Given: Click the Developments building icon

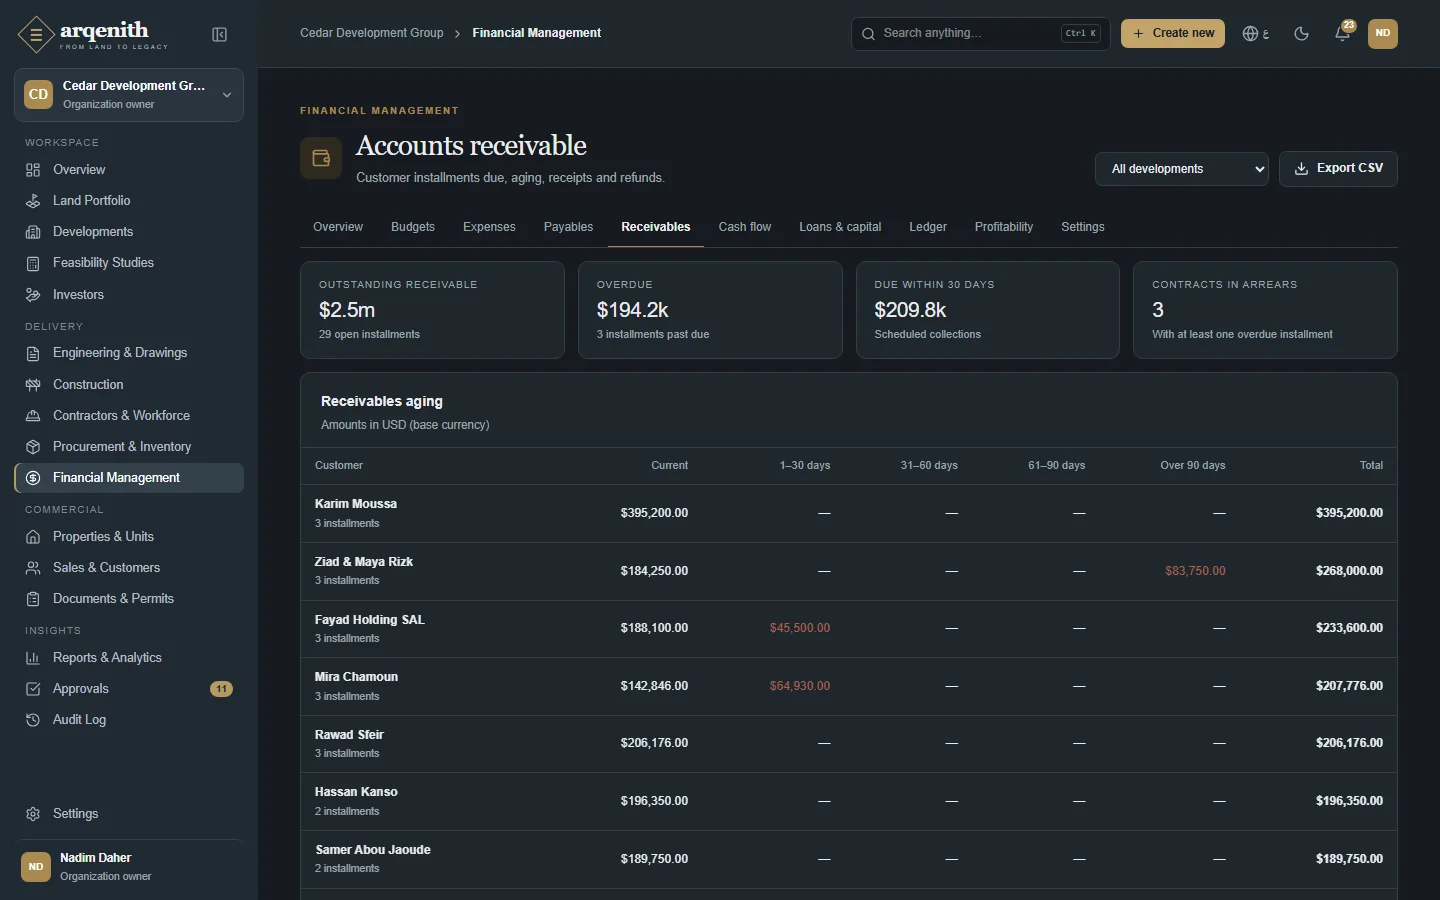Looking at the screenshot, I should click(x=33, y=232).
